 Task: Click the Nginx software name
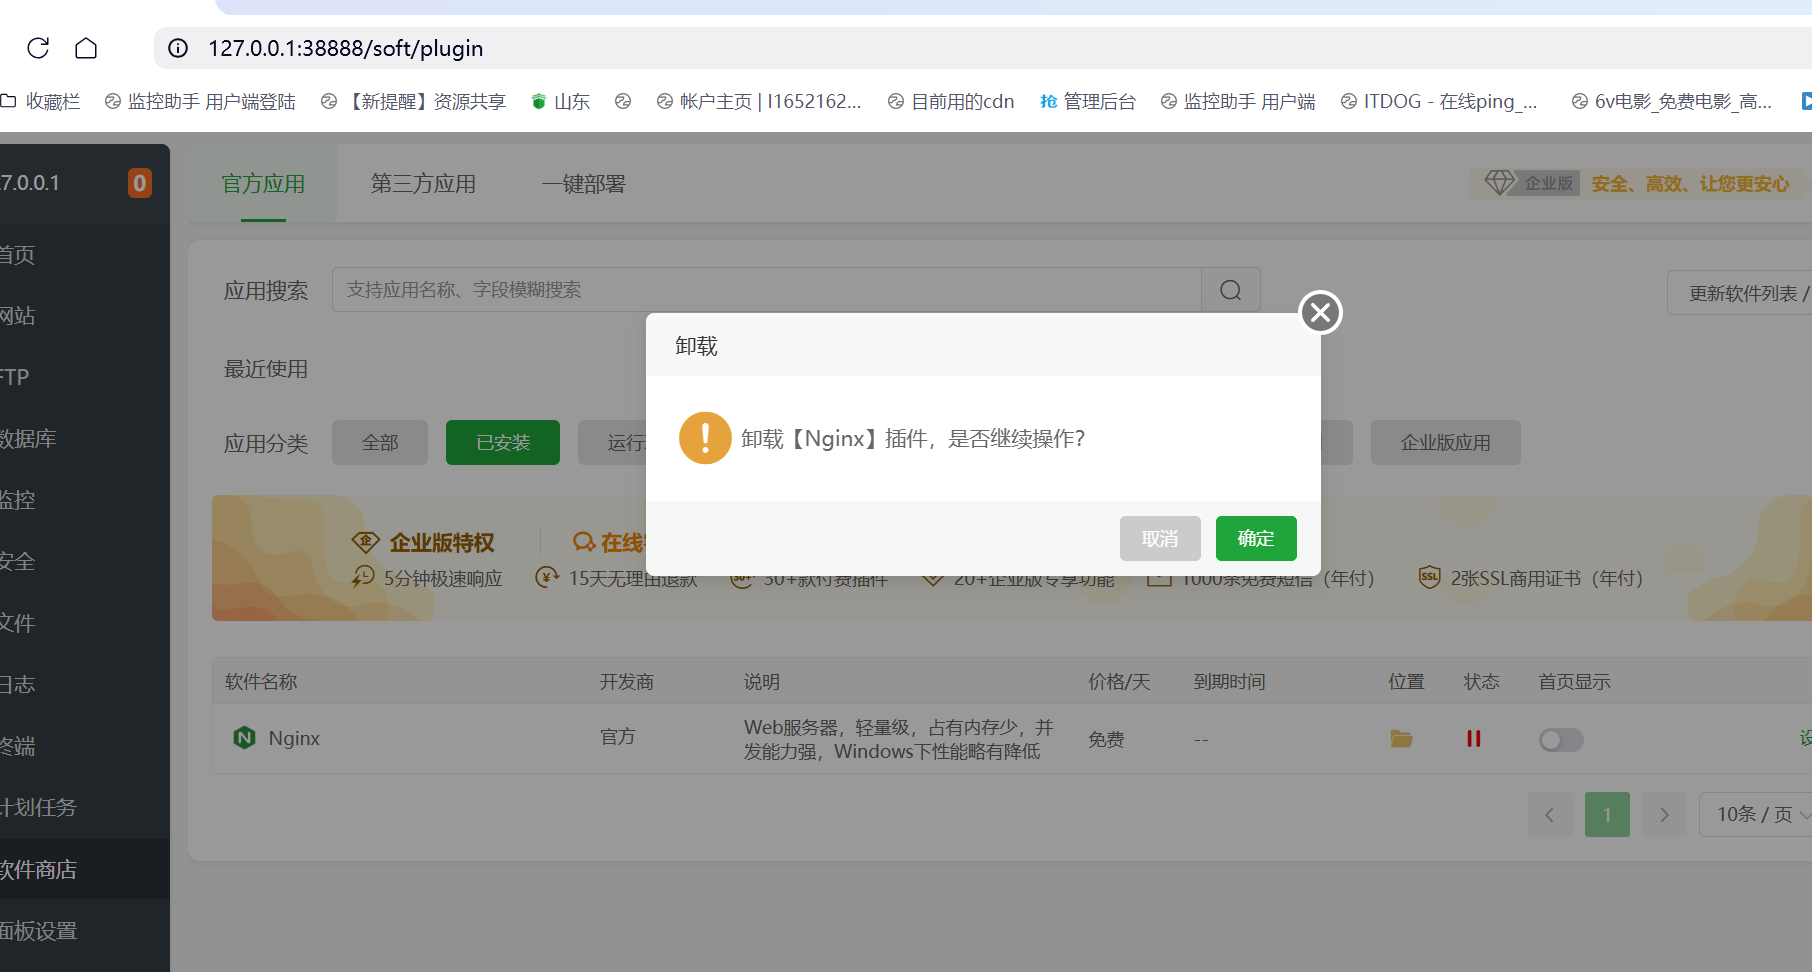[x=294, y=738]
